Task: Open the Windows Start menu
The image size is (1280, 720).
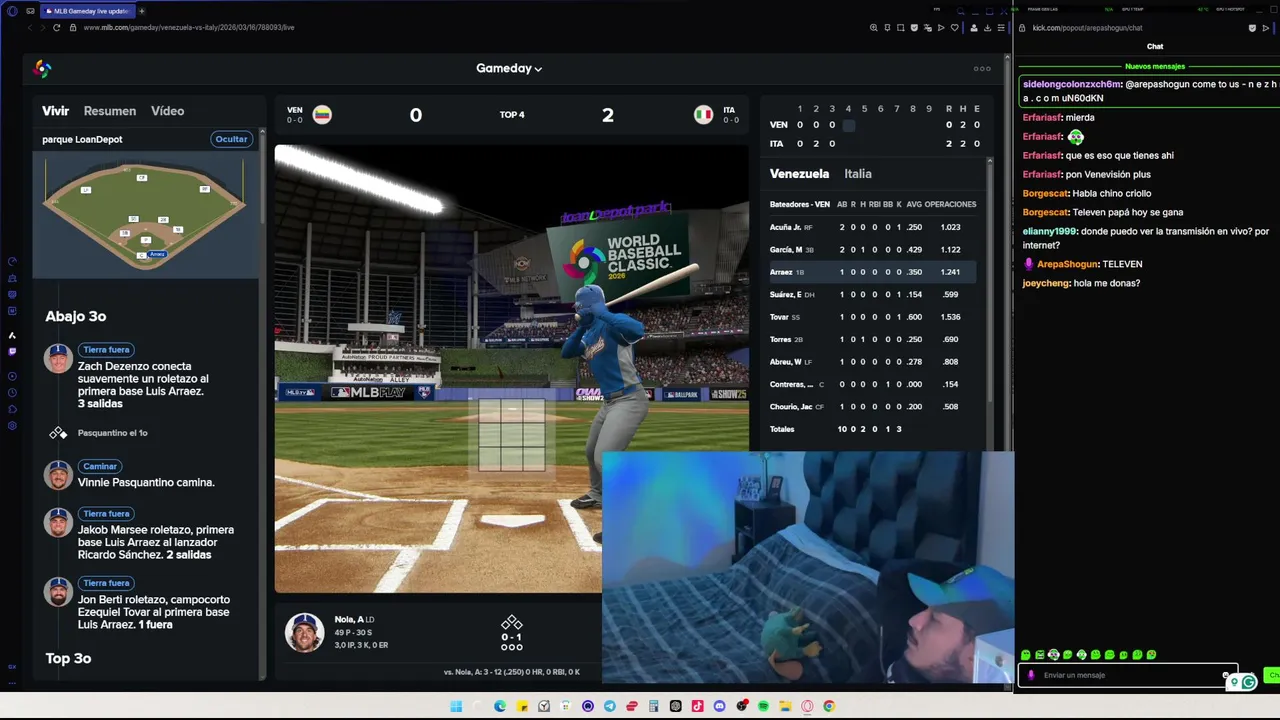Action: tap(456, 706)
